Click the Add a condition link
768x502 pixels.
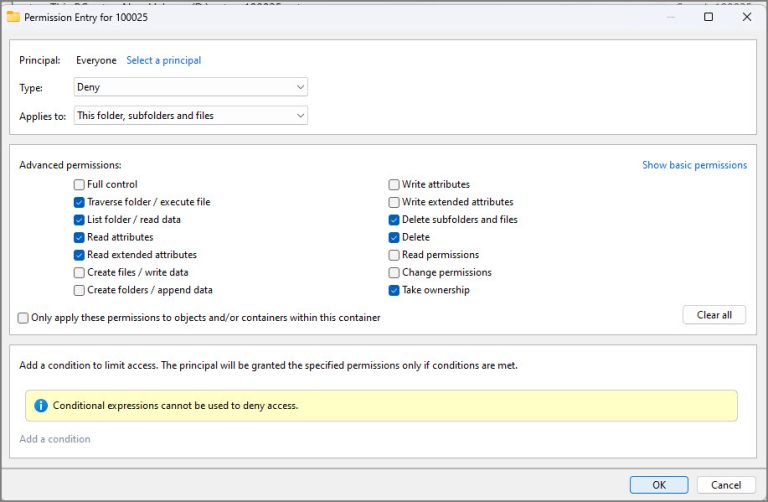click(55, 439)
